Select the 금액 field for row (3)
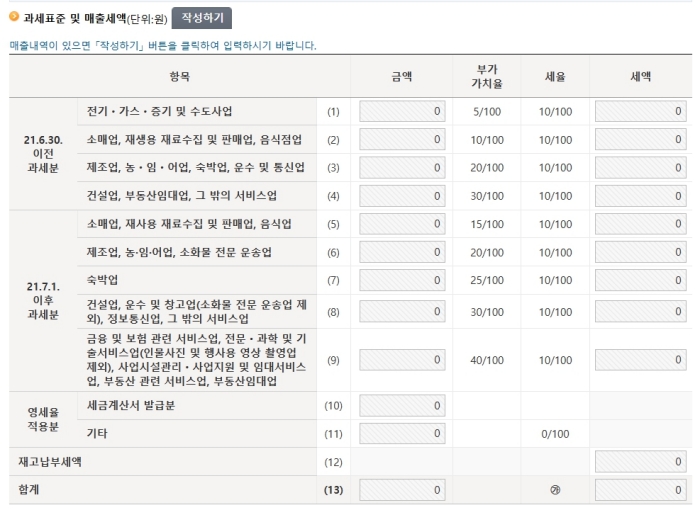700x510 pixels. (x=402, y=168)
